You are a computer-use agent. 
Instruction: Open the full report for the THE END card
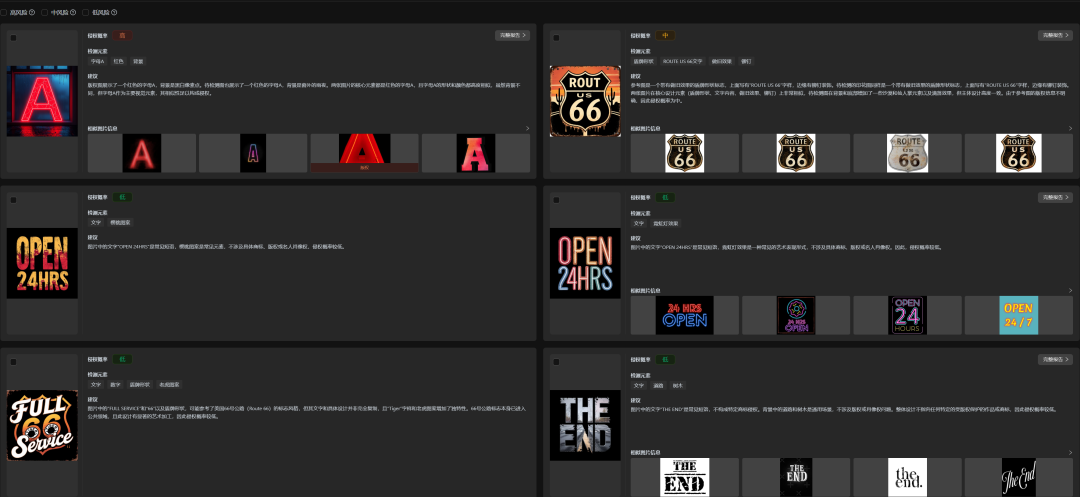1055,359
